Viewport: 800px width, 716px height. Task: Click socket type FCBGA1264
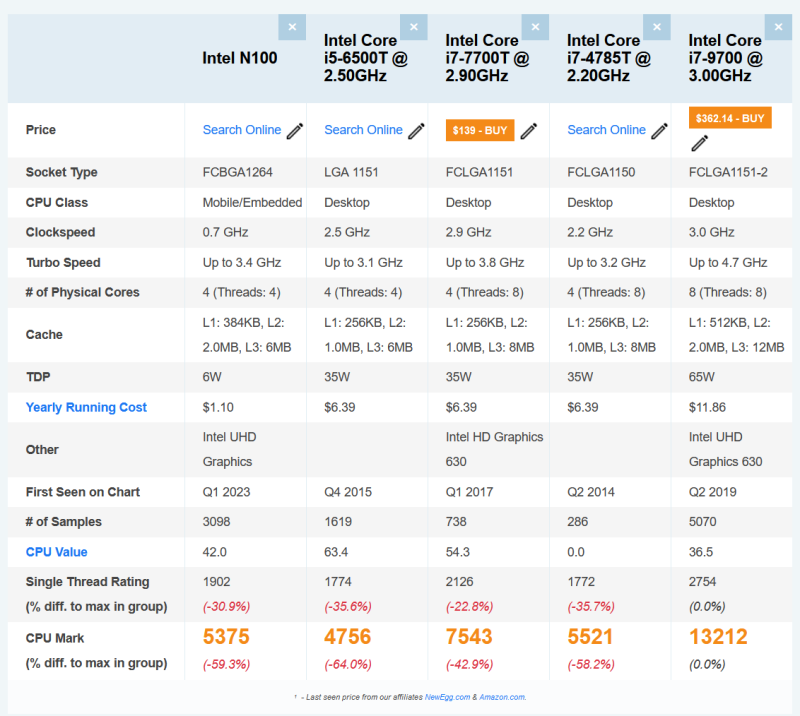coord(237,172)
